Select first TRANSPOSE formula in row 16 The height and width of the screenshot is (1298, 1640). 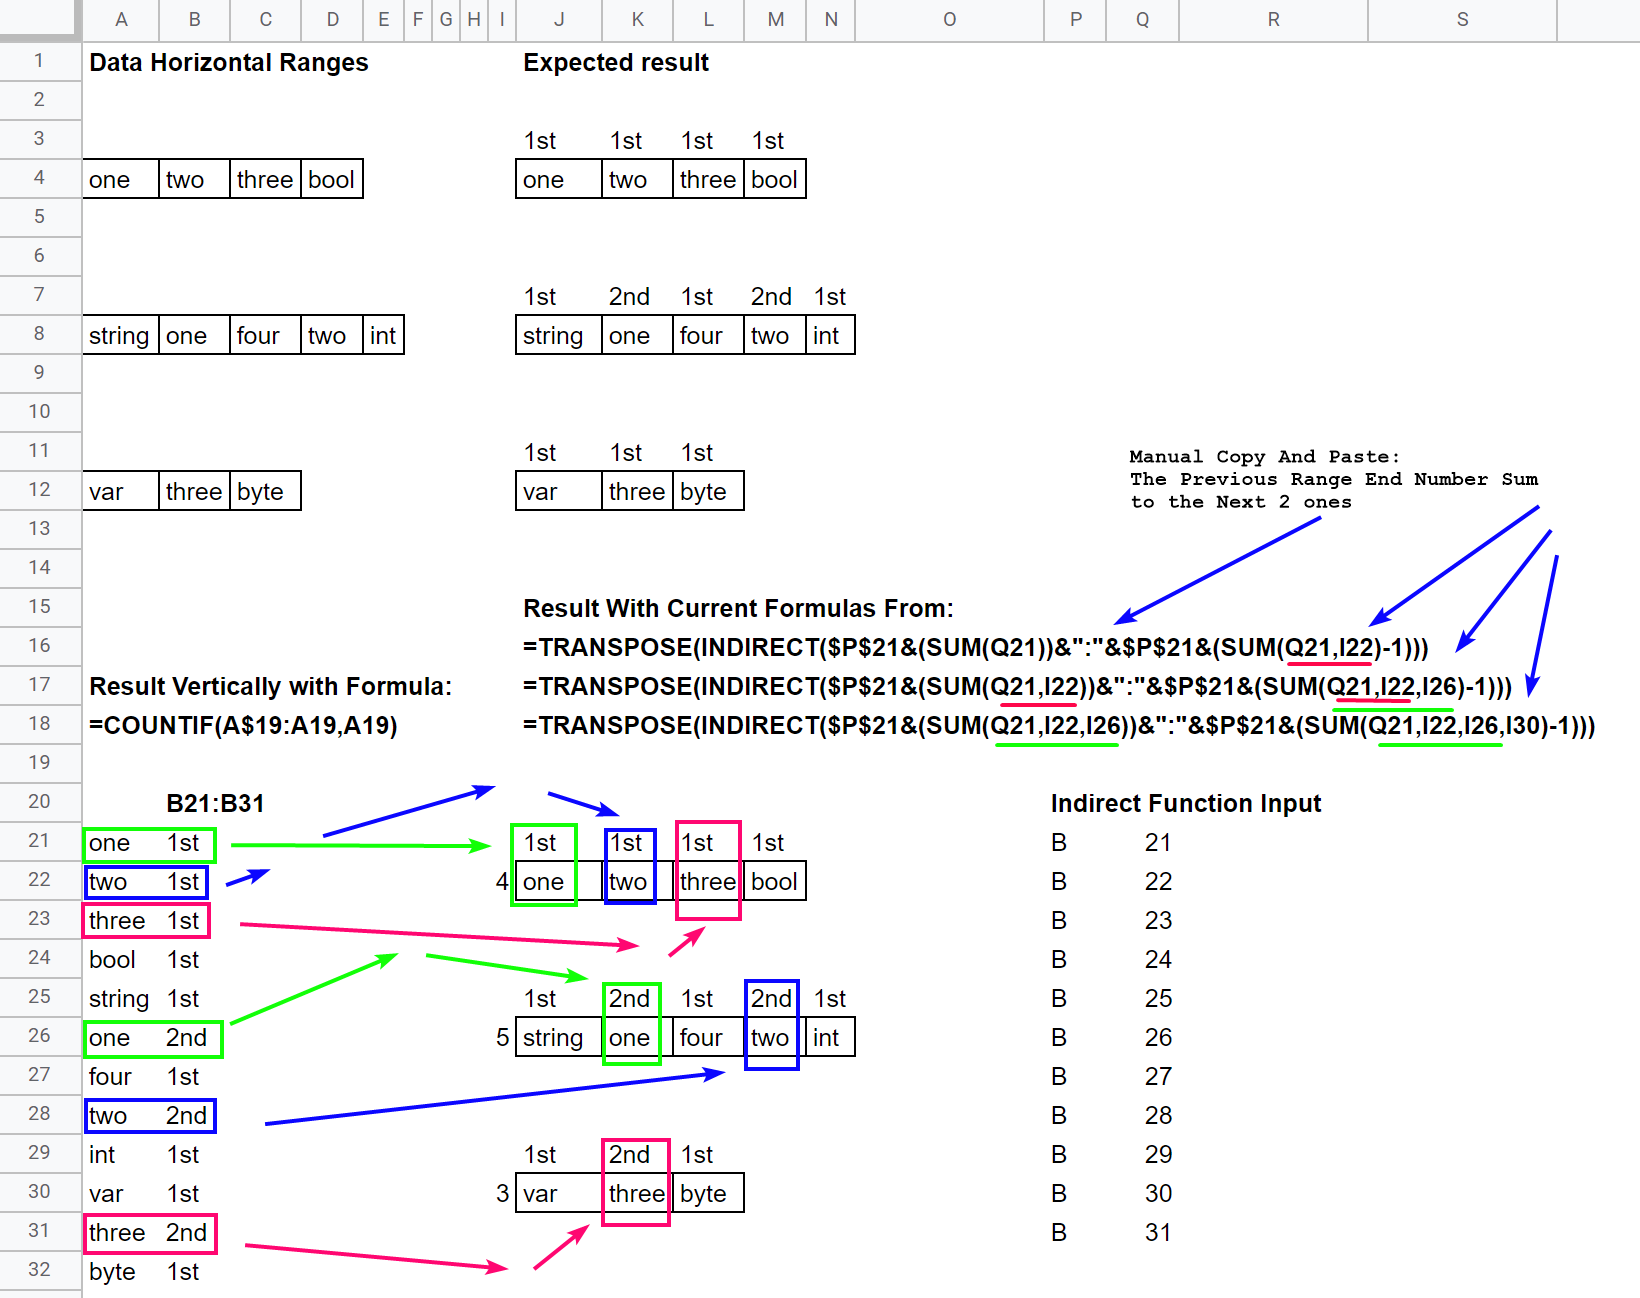975,647
